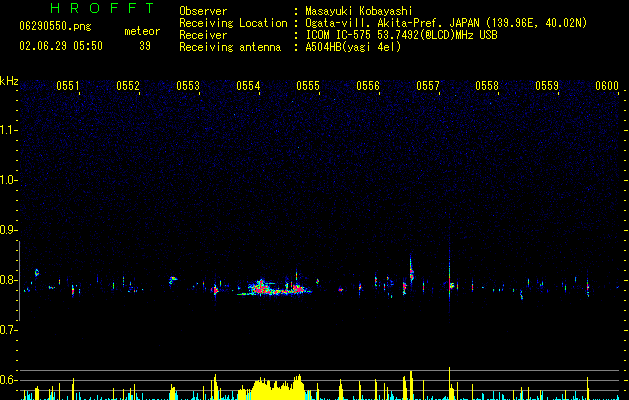Click the long meteor echo between 0554 and 0555
This screenshot has width=629, height=400.
click(x=275, y=288)
